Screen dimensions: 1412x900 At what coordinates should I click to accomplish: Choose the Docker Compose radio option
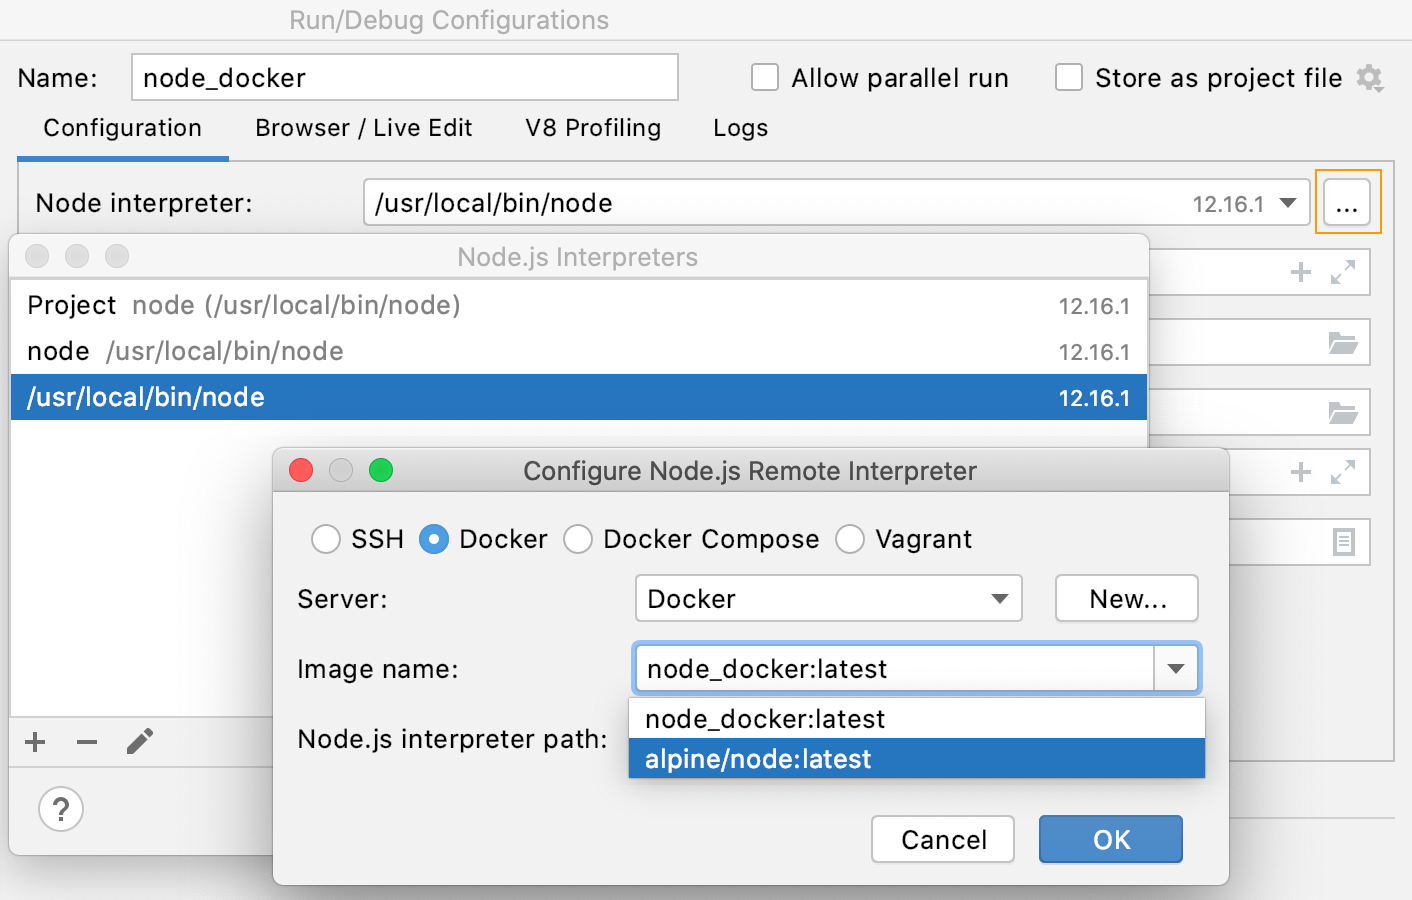click(578, 539)
